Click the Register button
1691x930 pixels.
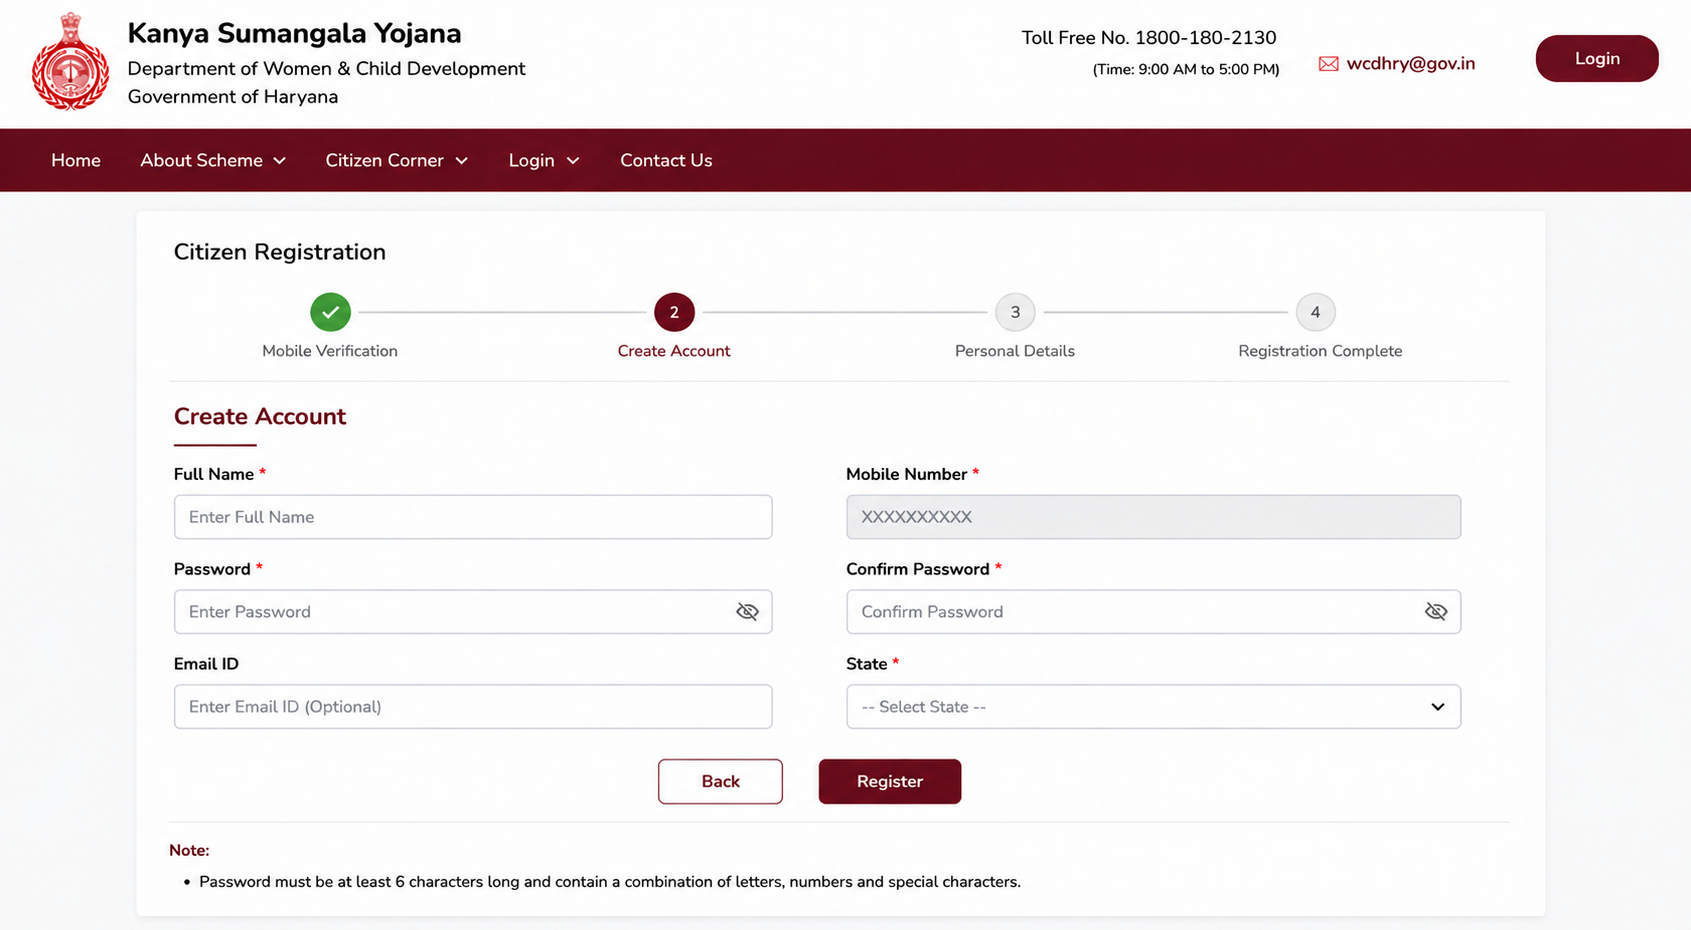(890, 781)
